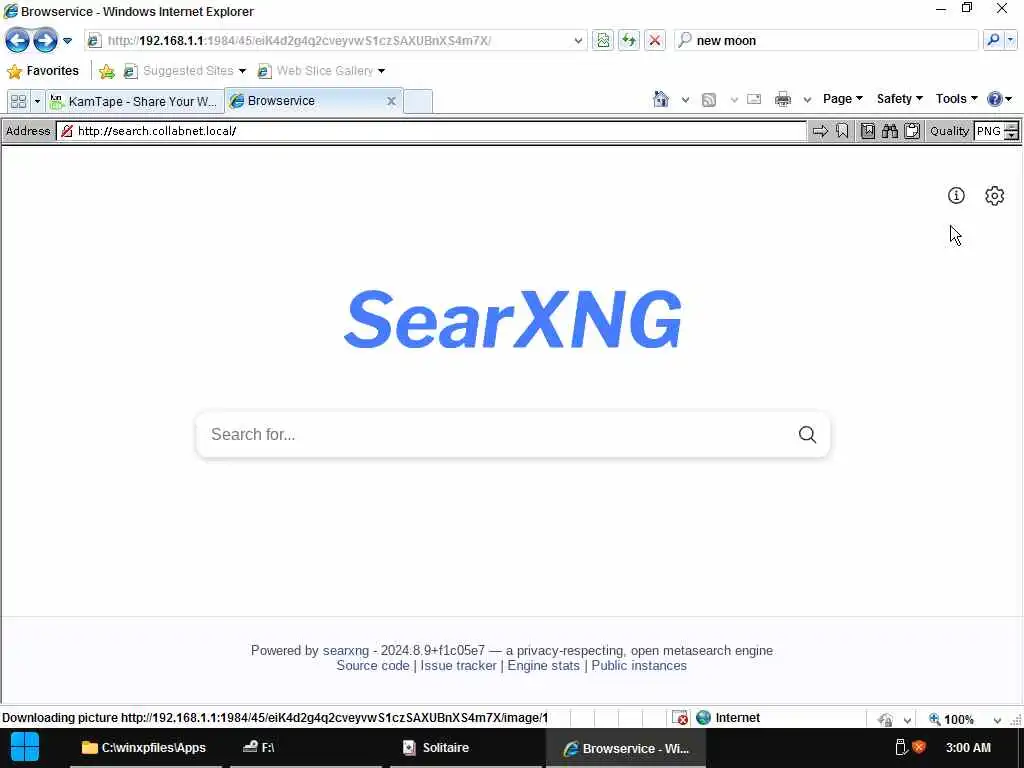Switch to C:\winxpfiles\Apps taskbar window

(x=145, y=748)
